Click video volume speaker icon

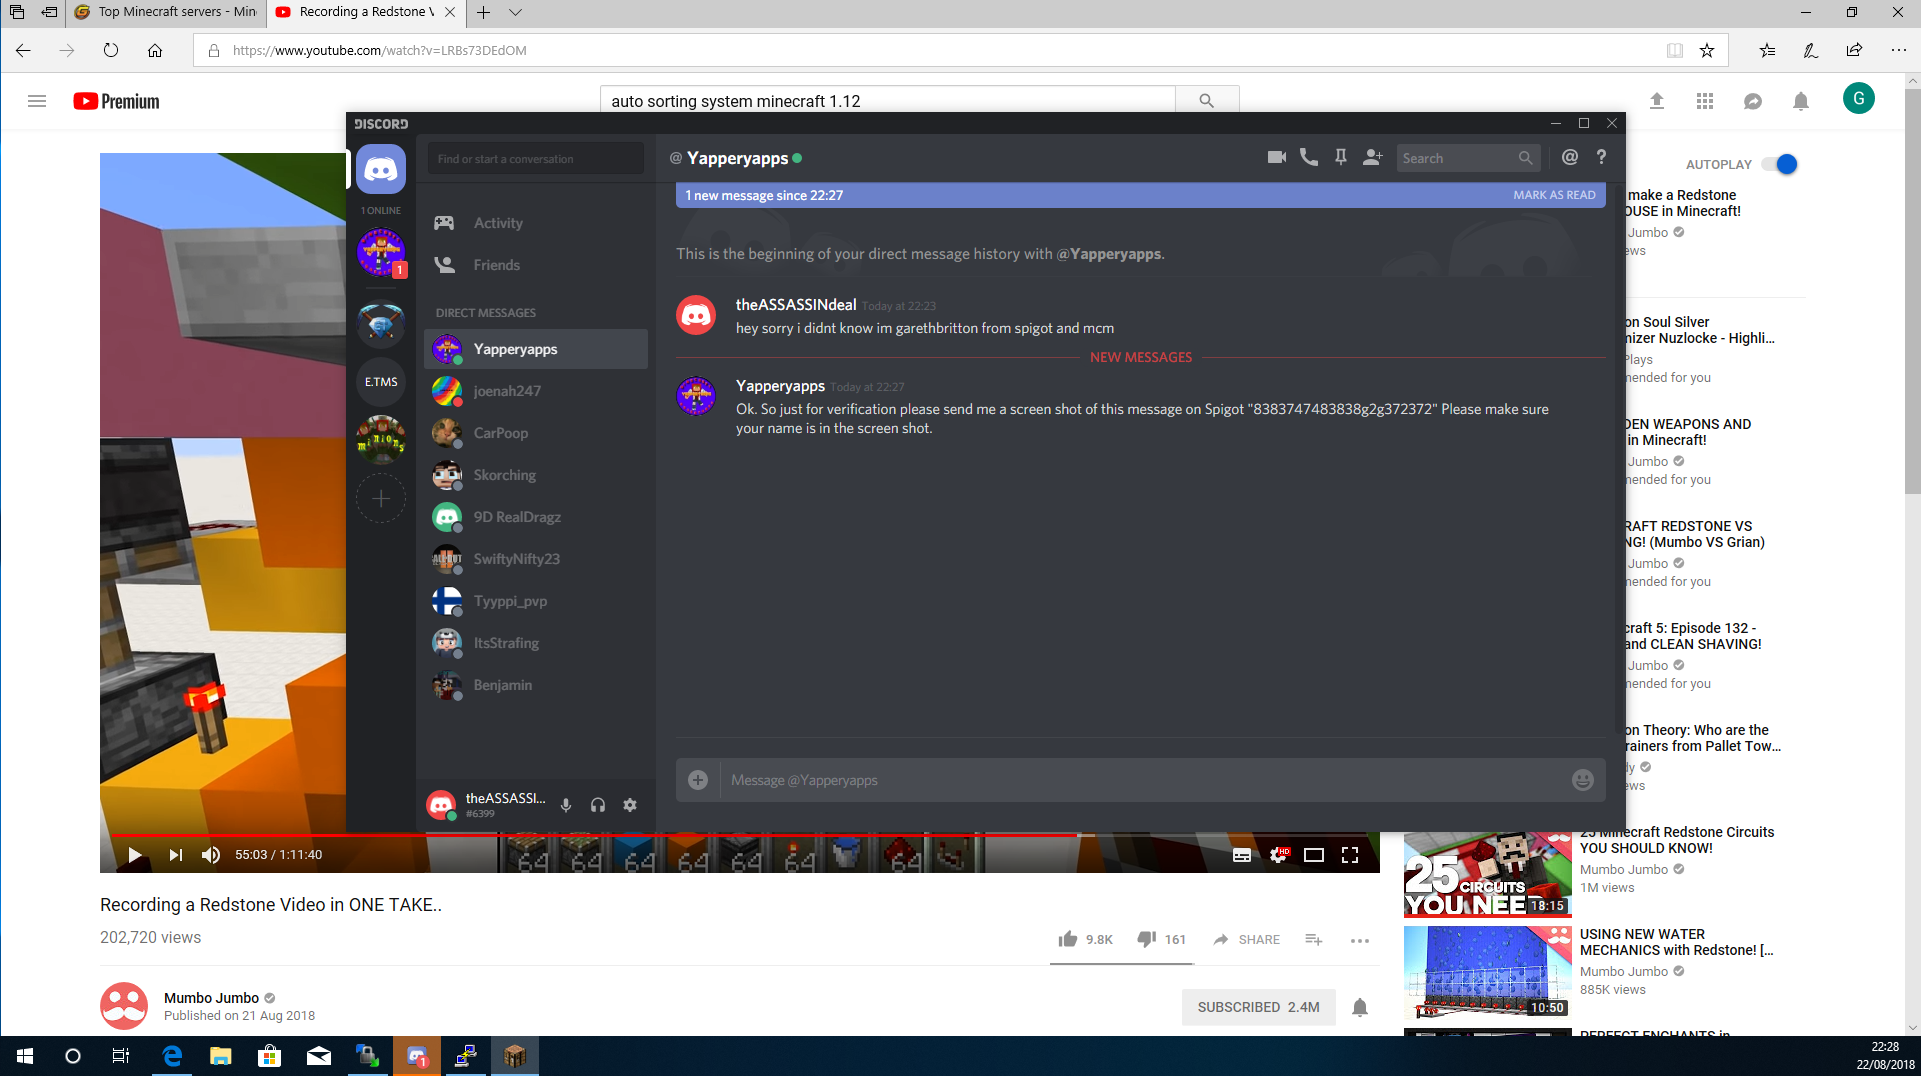[x=211, y=855]
